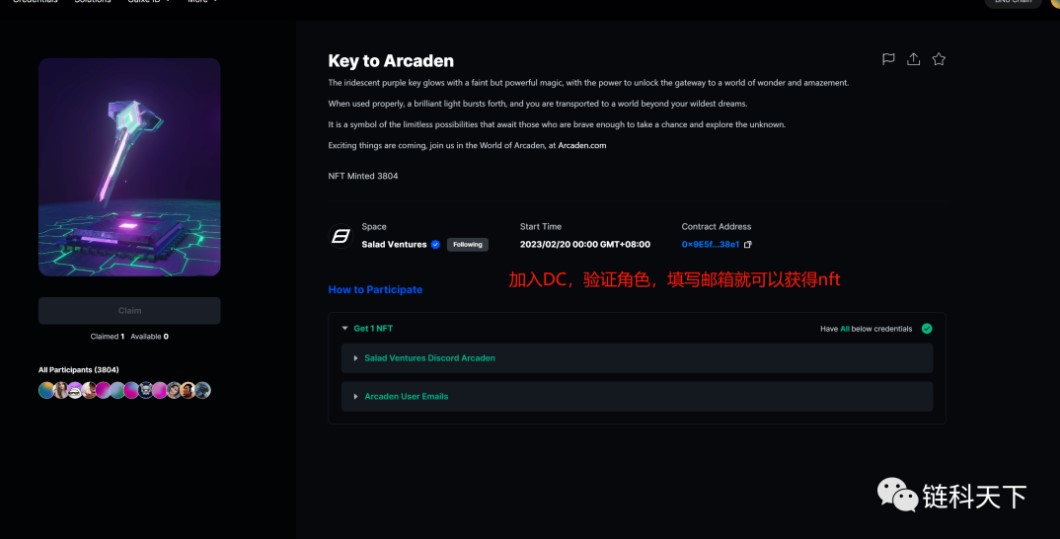Copy the contract address with the copy icon
Screen dimensions: 1060x539
click(748, 244)
